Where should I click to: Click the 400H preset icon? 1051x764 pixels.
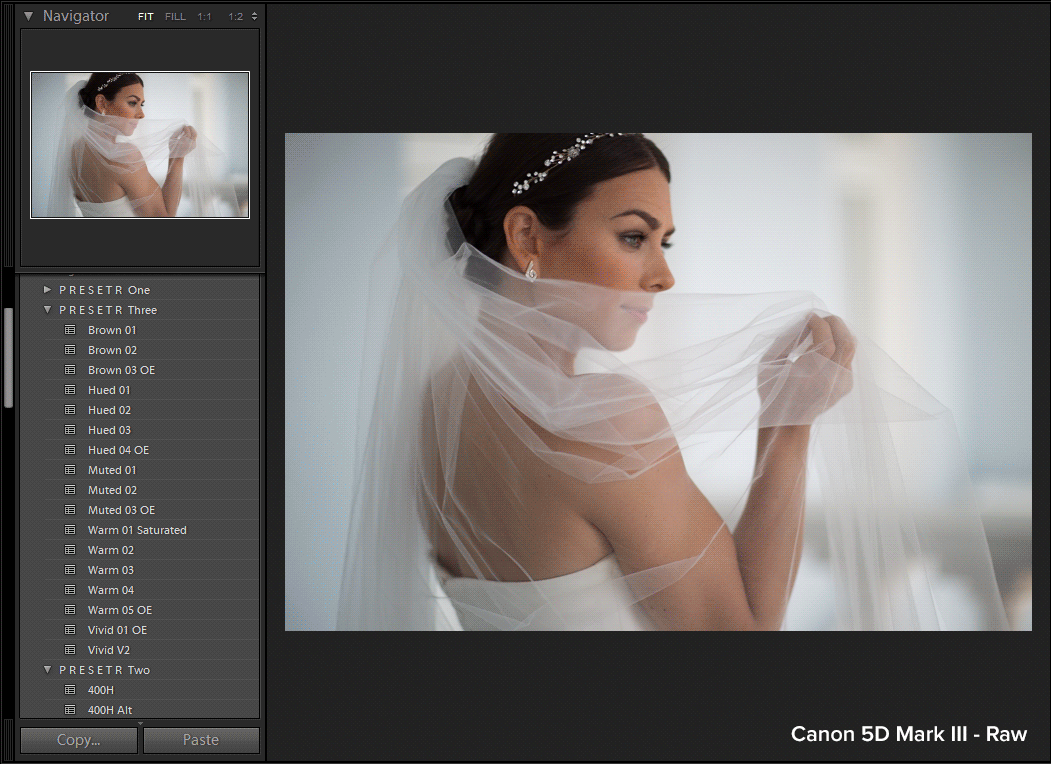click(69, 689)
